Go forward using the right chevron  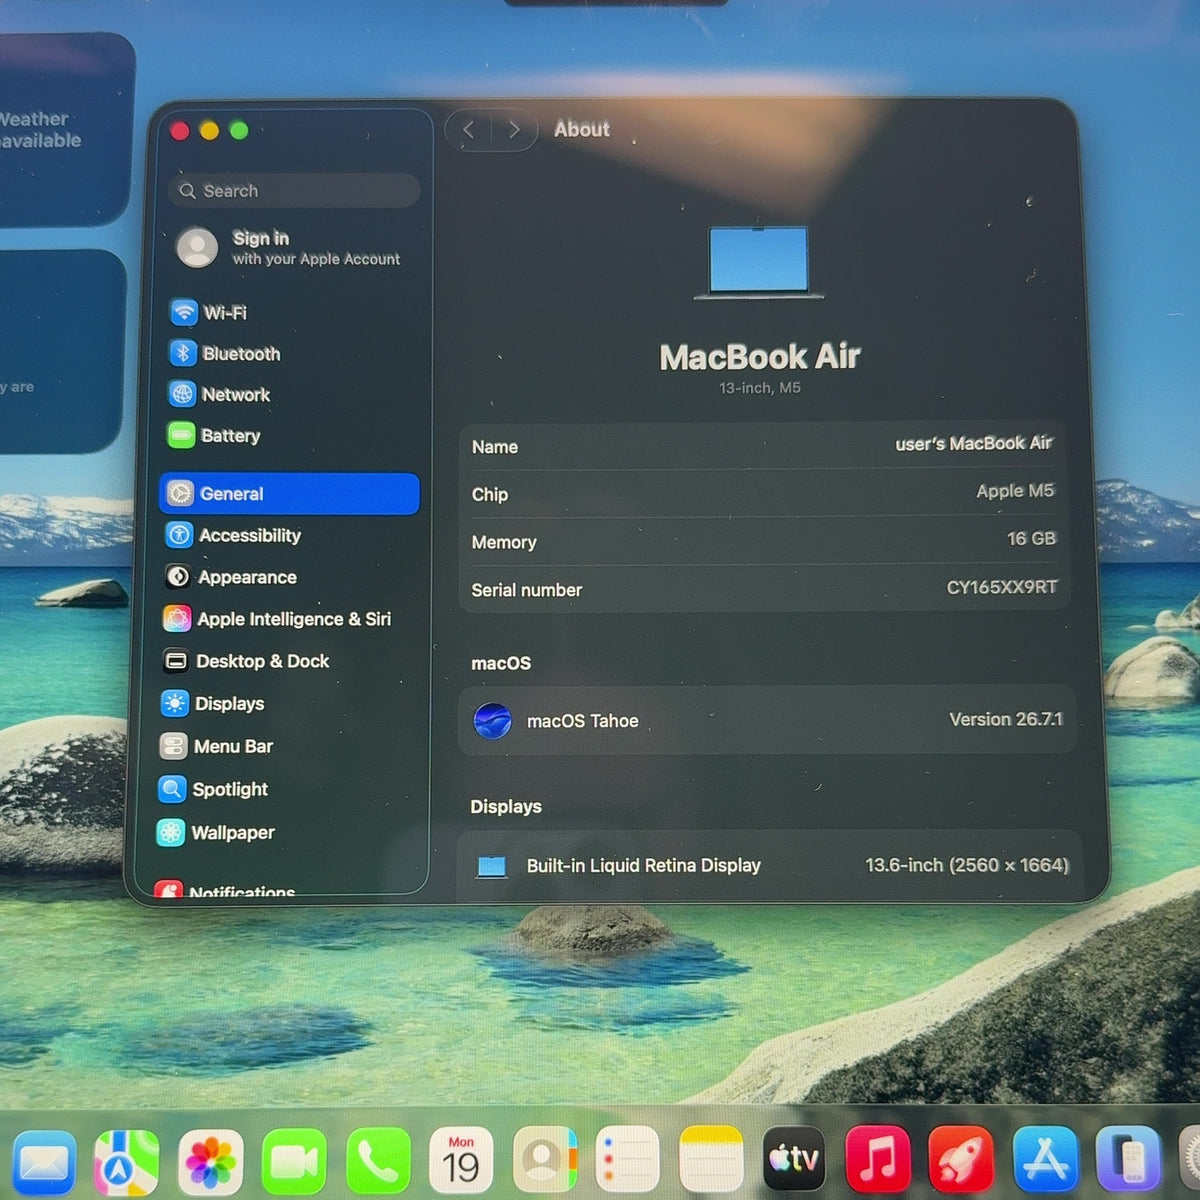[x=514, y=130]
